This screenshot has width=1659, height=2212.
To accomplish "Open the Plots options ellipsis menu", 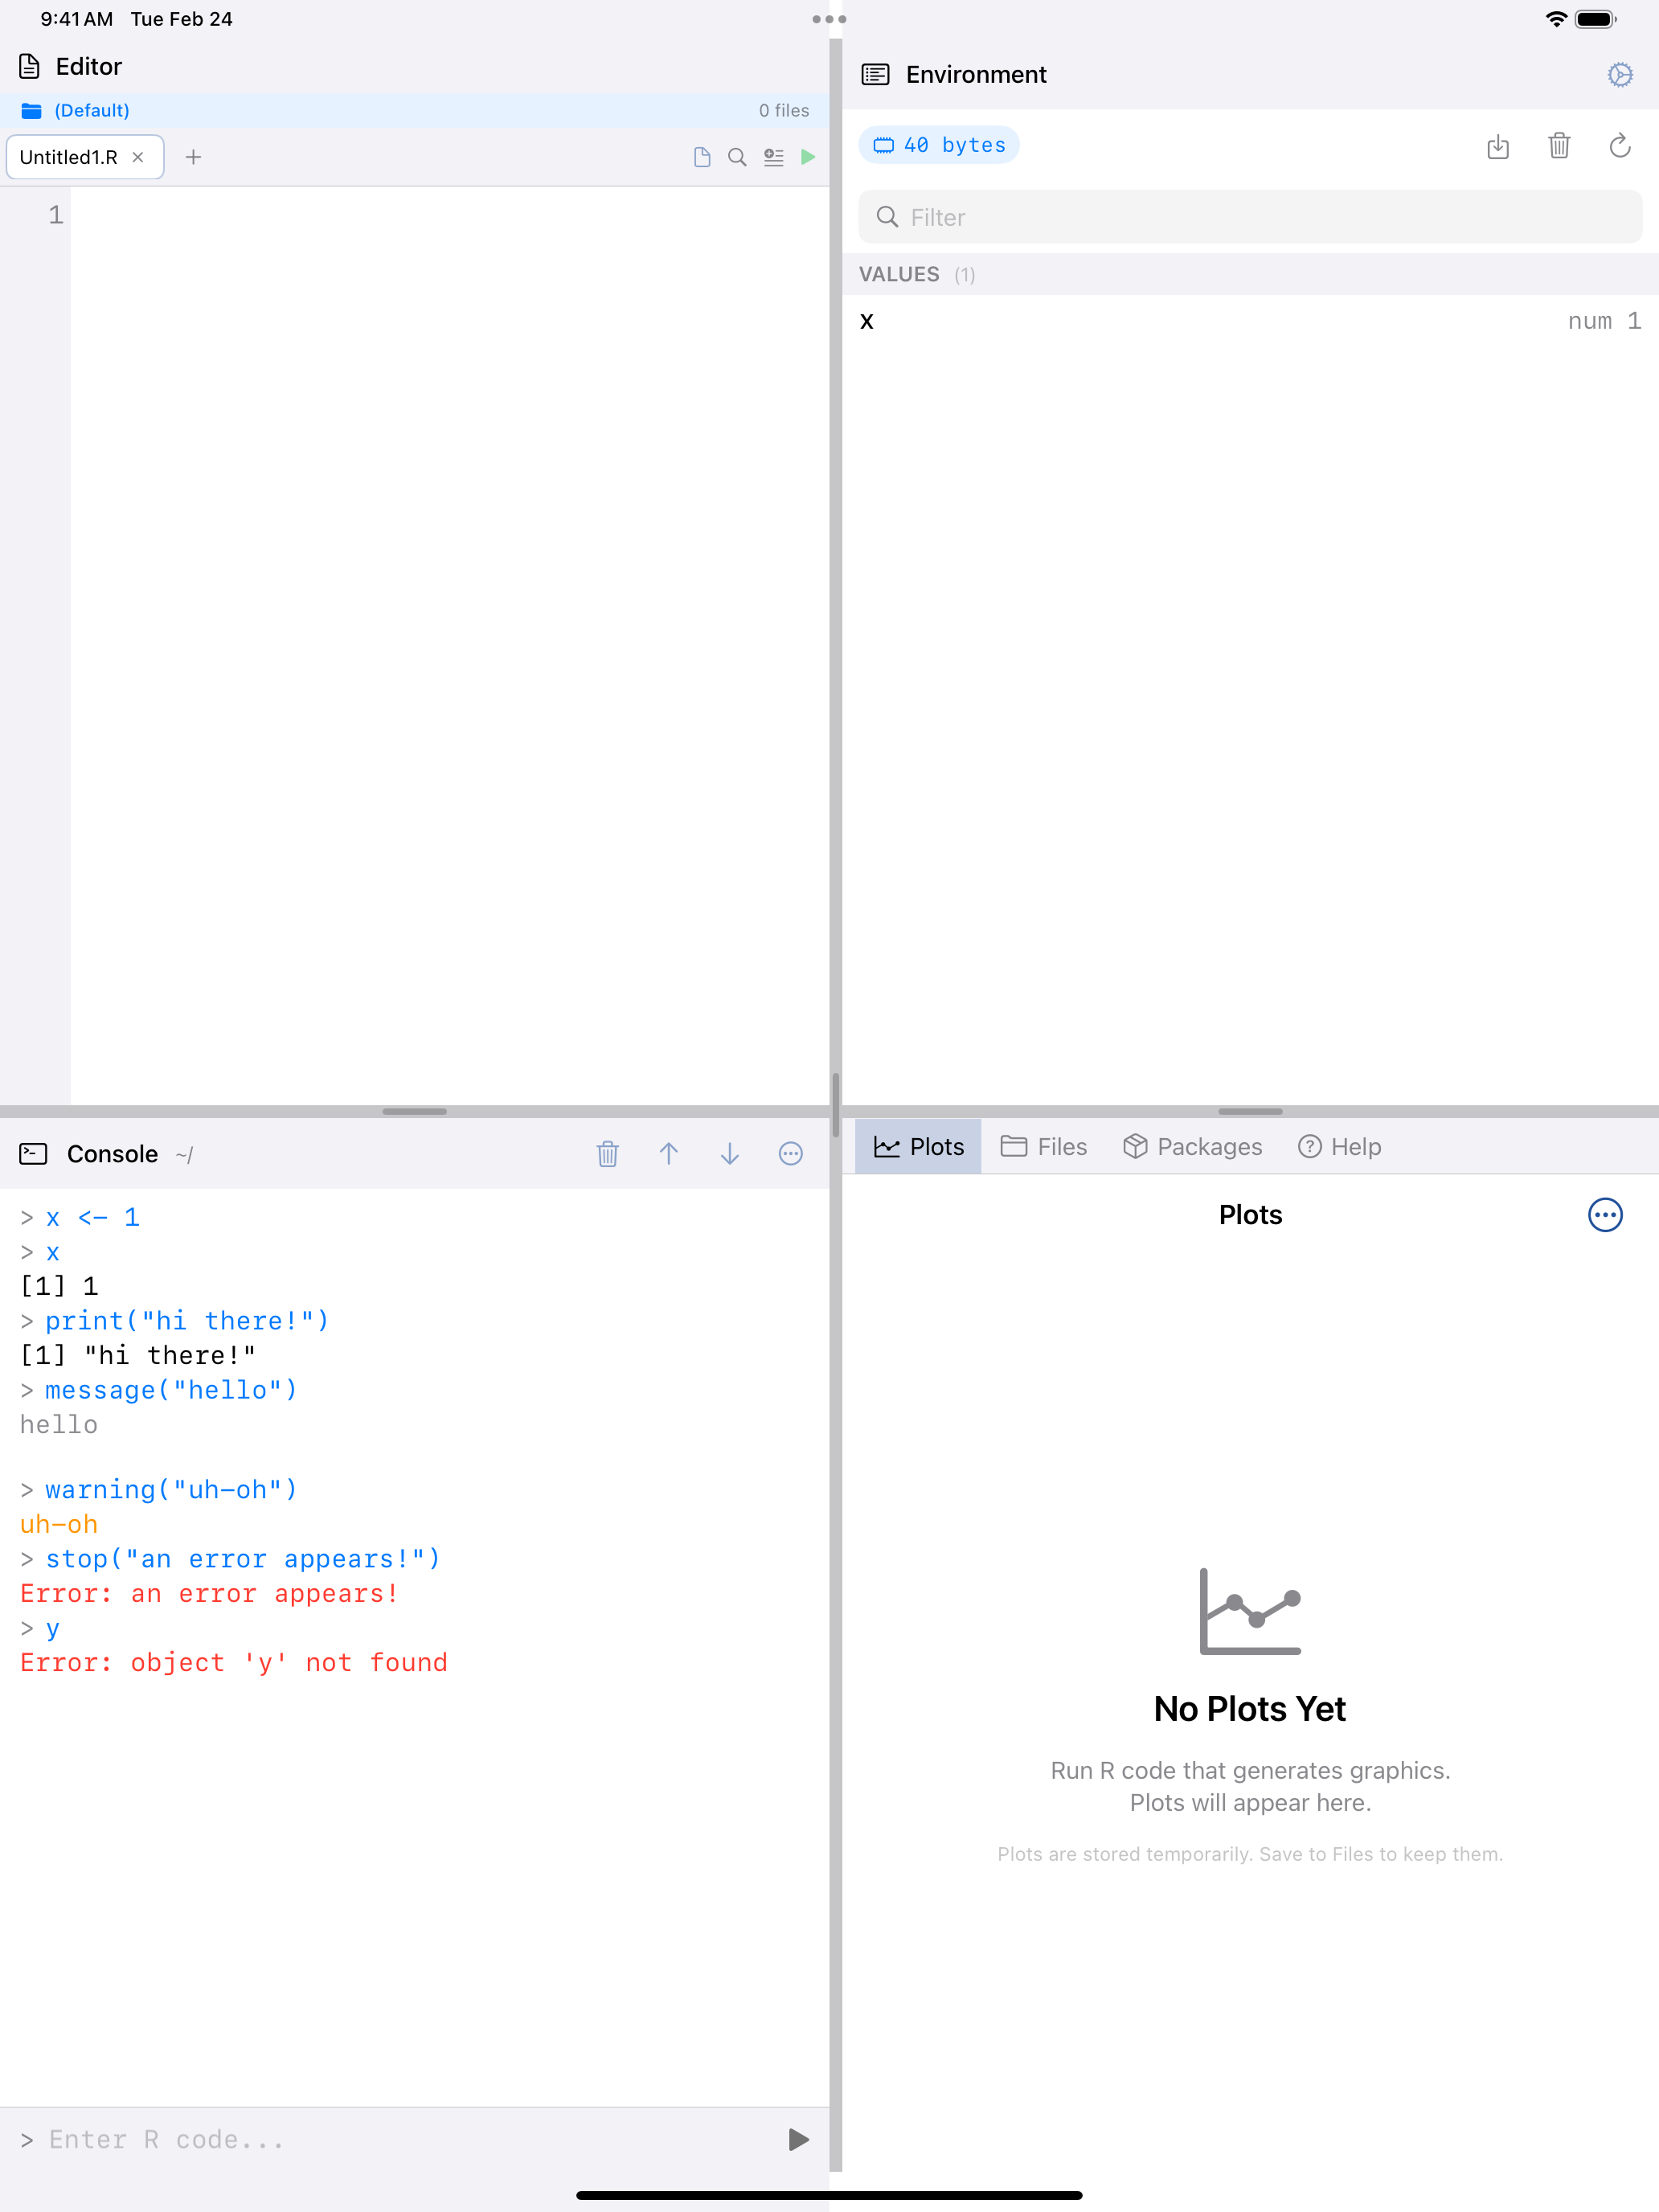I will (1605, 1215).
